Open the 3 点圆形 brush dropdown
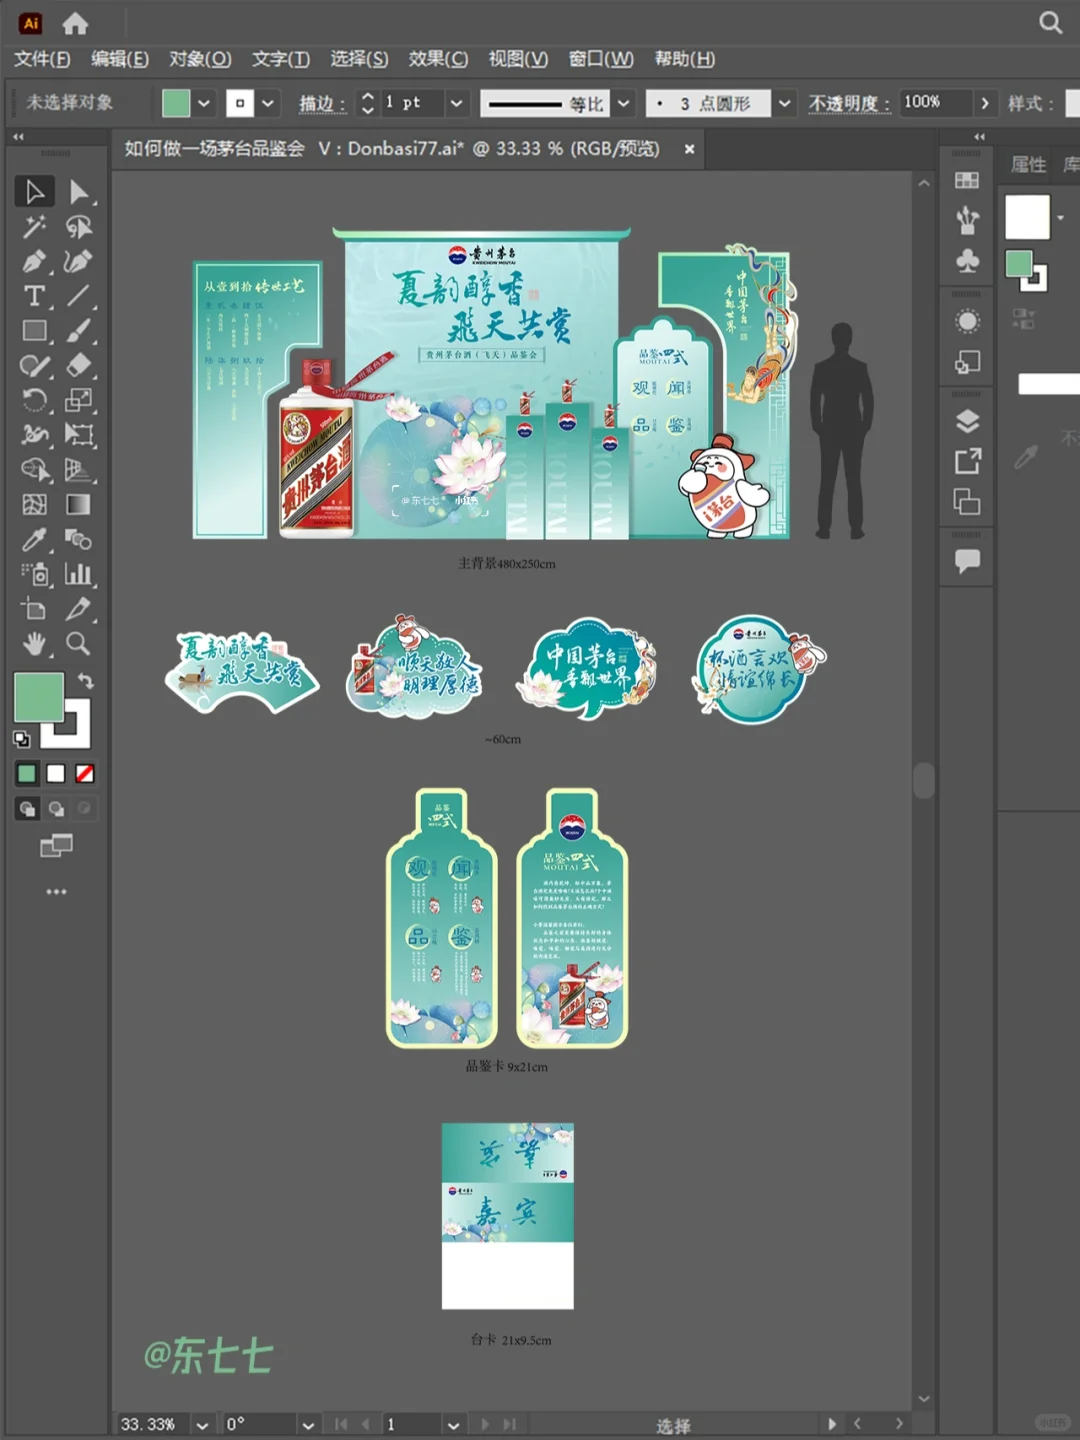Image resolution: width=1080 pixels, height=1440 pixels. (785, 103)
